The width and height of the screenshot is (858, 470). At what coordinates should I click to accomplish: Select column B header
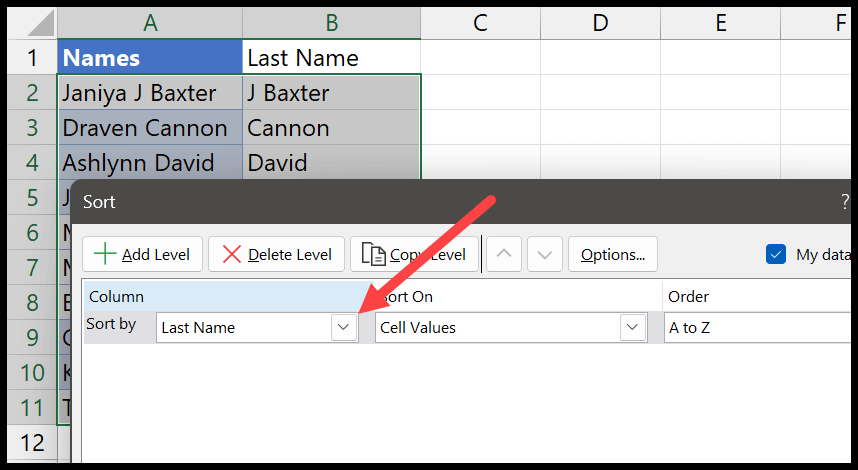point(332,23)
